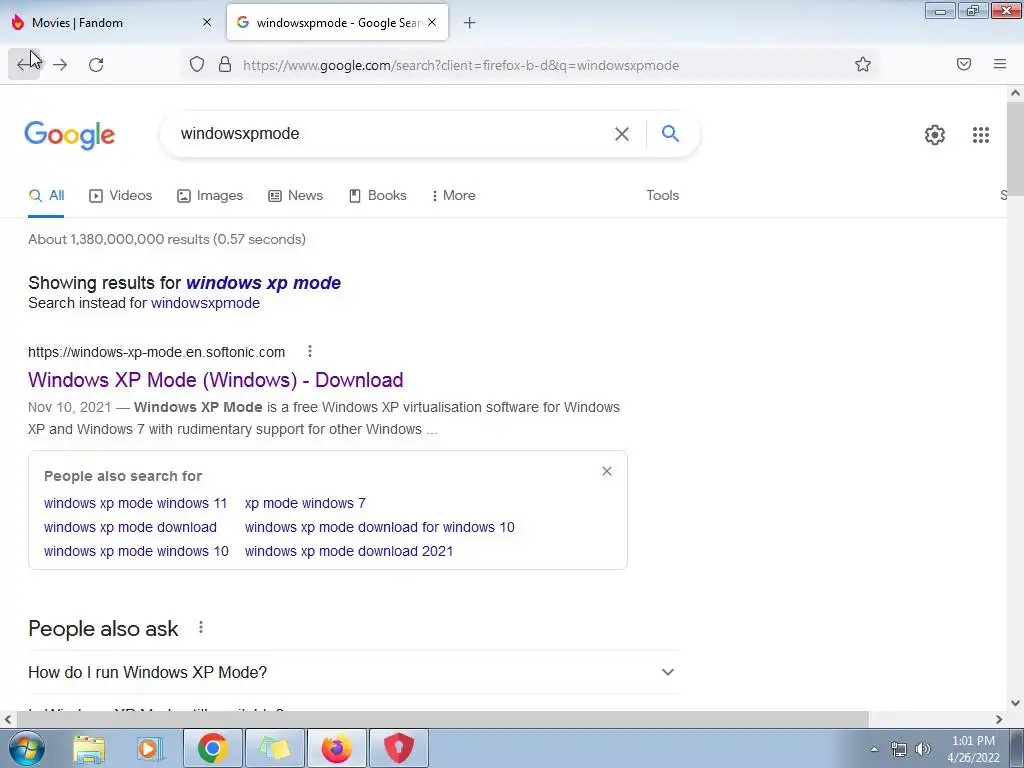Open the red shield app in taskbar
This screenshot has height=768, width=1024.
tap(398, 748)
